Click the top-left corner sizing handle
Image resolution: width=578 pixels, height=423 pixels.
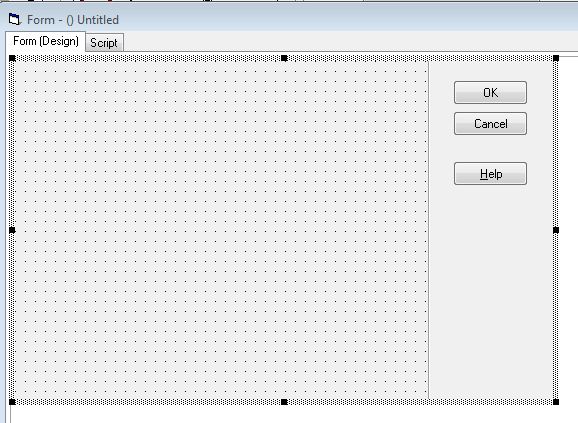12,58
